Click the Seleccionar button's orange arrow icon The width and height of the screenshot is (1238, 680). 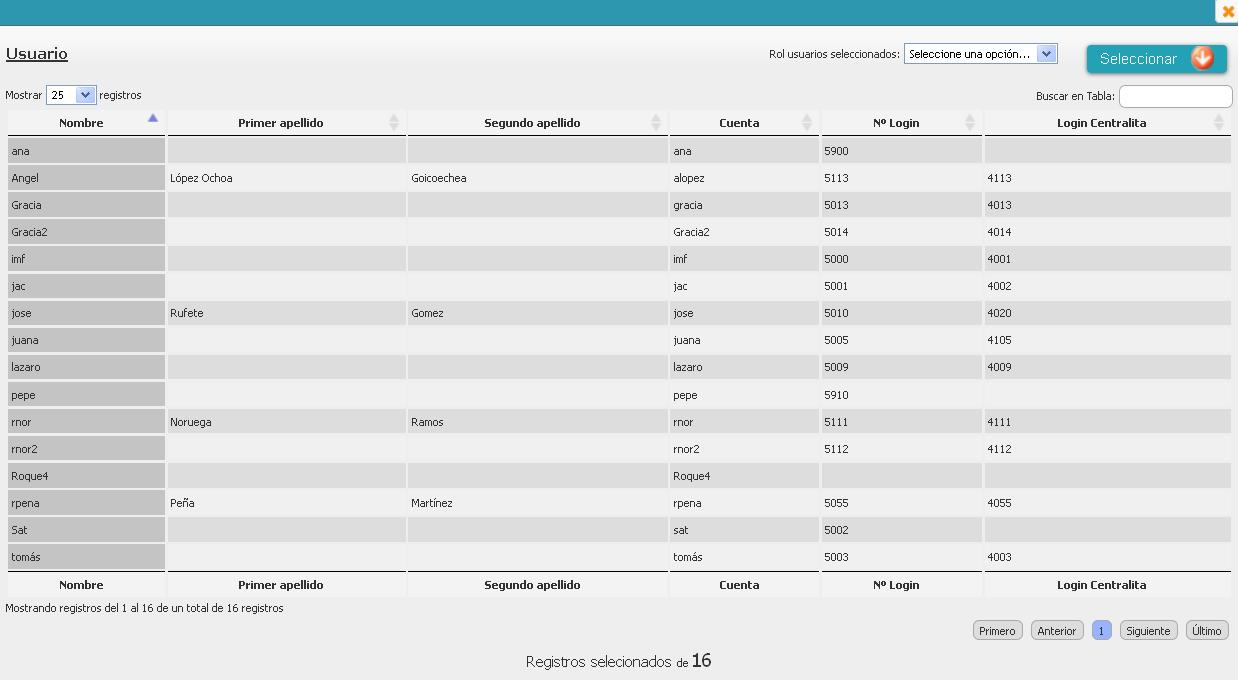pyautogui.click(x=1202, y=58)
